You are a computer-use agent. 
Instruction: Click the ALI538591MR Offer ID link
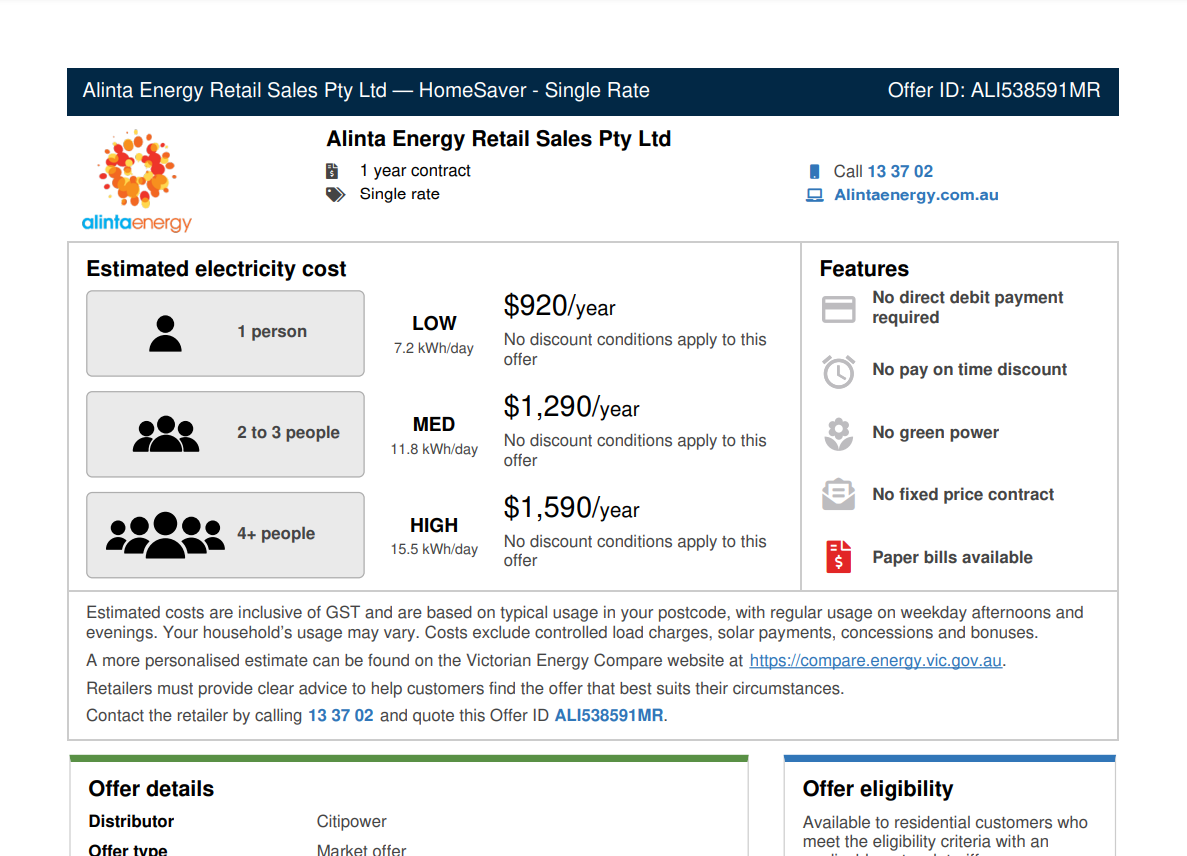pyautogui.click(x=609, y=716)
